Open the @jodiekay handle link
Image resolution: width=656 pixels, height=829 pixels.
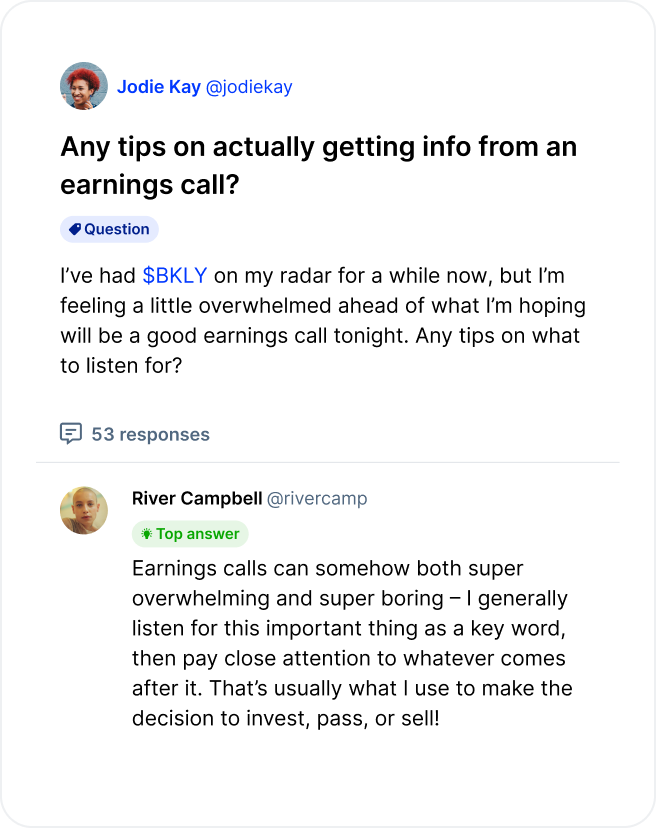point(249,87)
